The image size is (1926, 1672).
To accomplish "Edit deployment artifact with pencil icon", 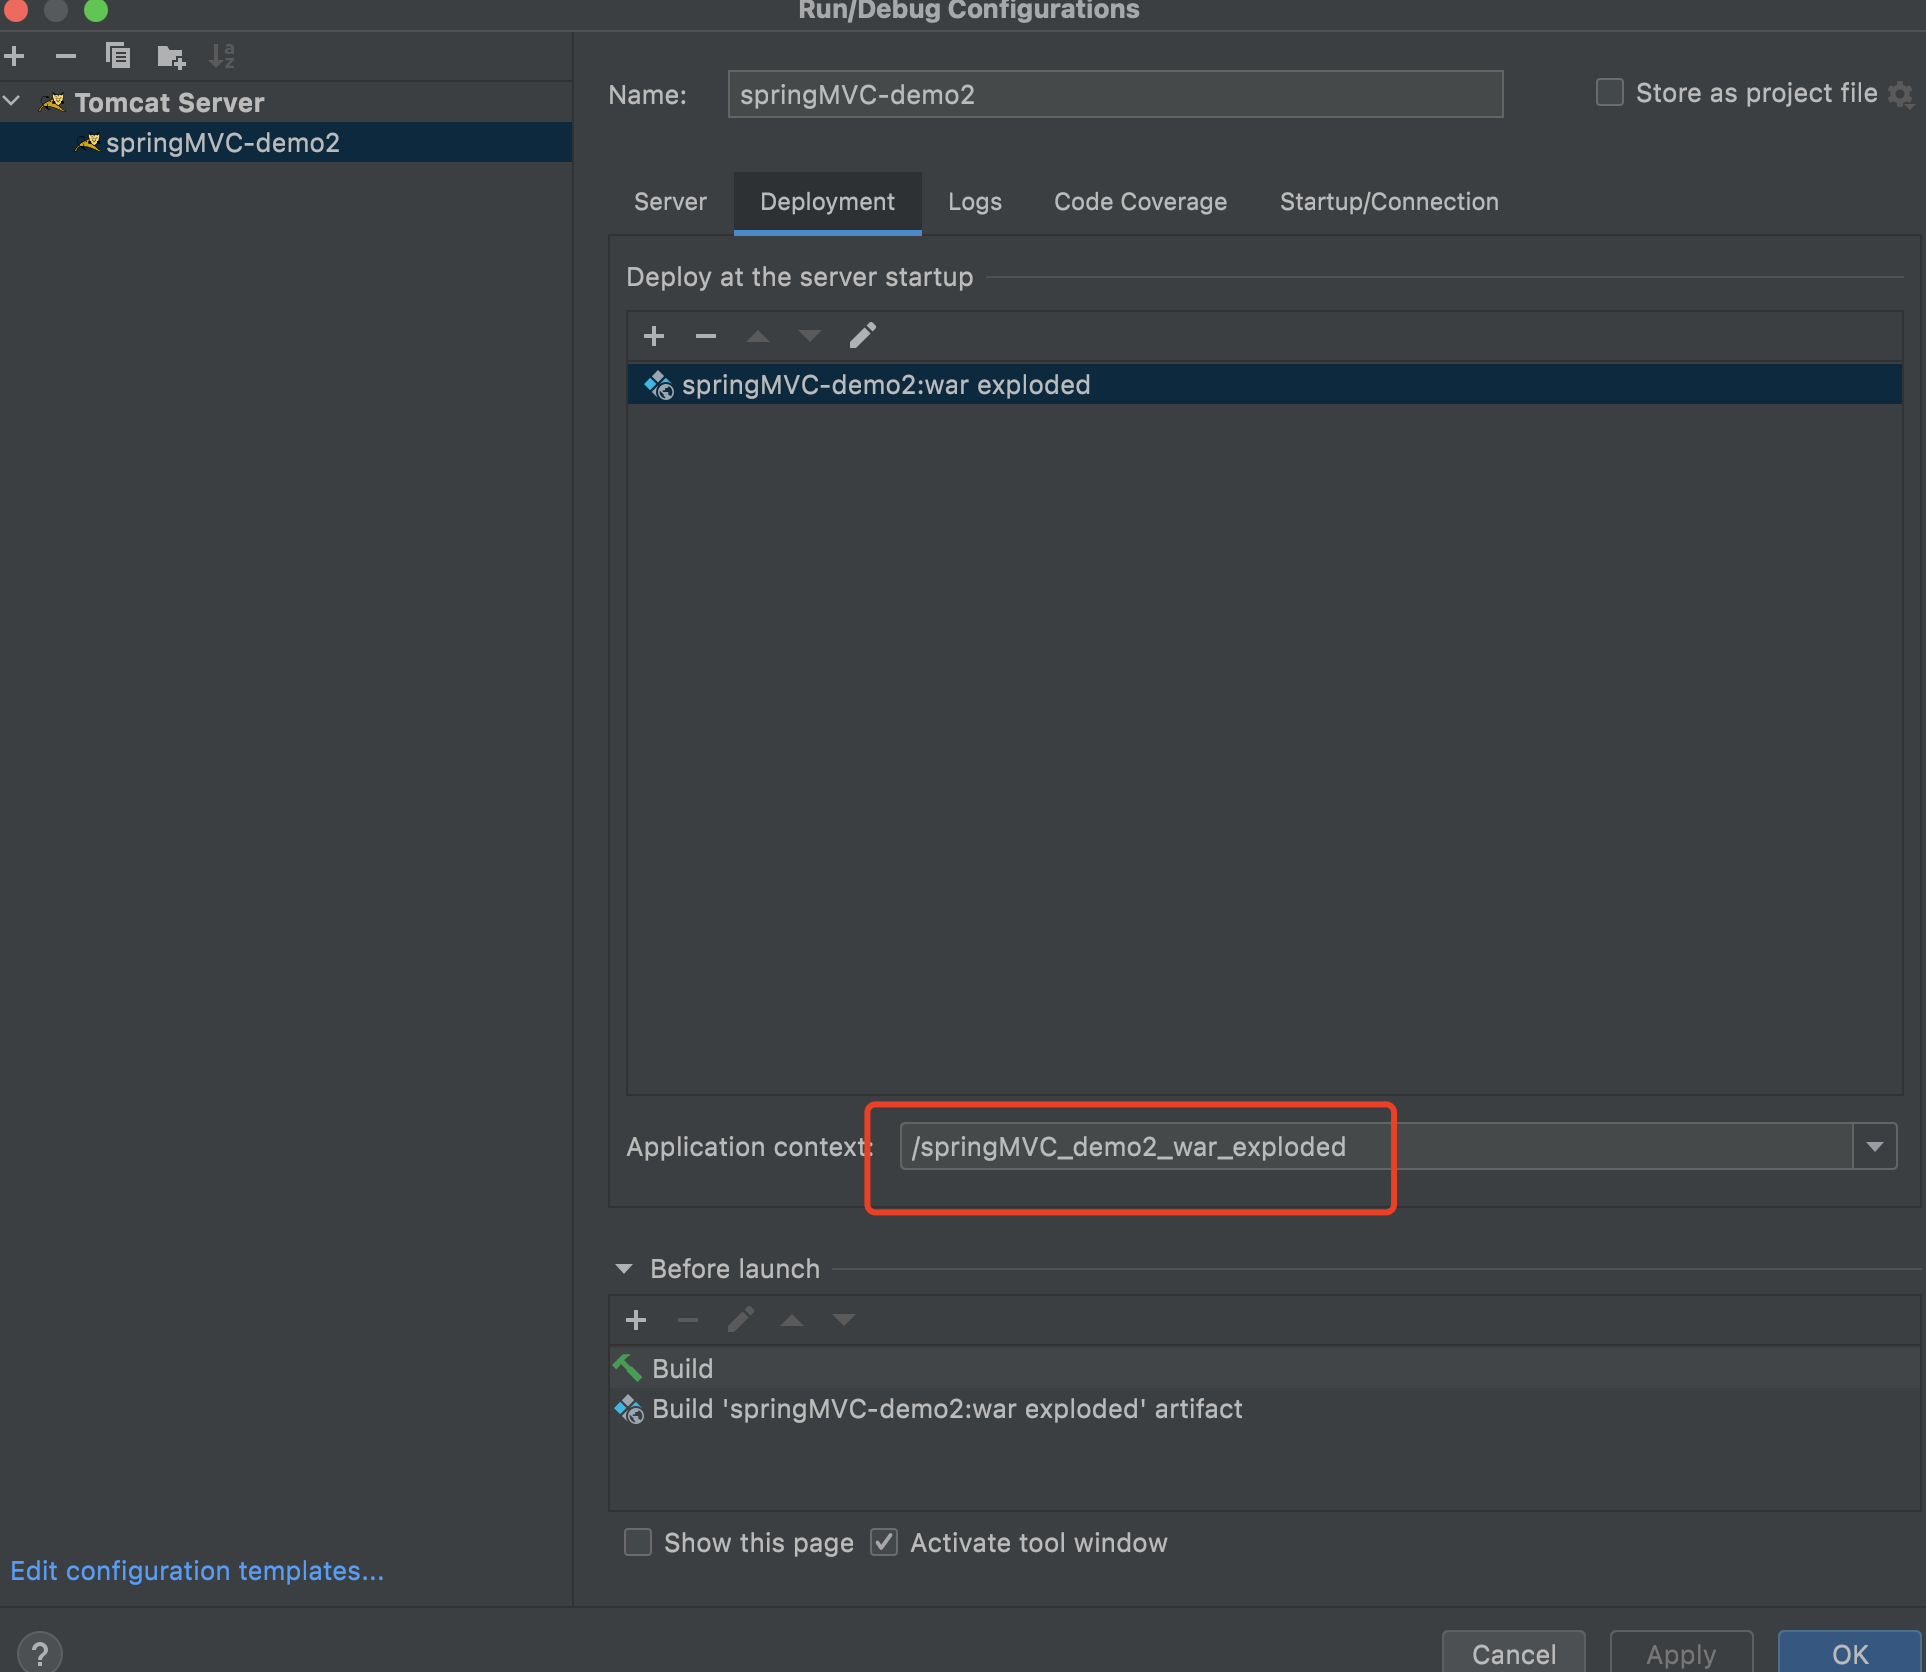I will coord(862,336).
